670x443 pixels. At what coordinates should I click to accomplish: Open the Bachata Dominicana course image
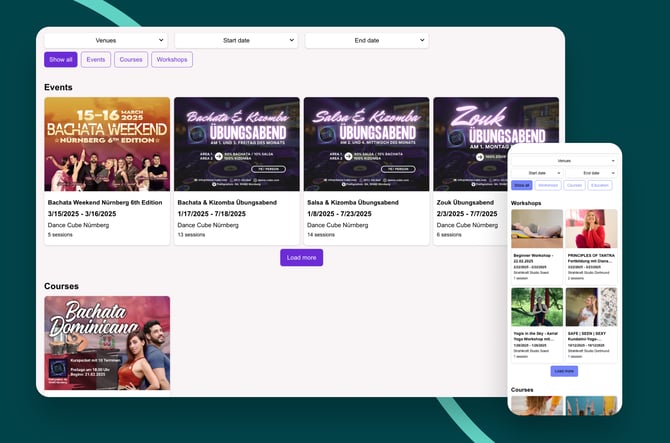pyautogui.click(x=107, y=342)
